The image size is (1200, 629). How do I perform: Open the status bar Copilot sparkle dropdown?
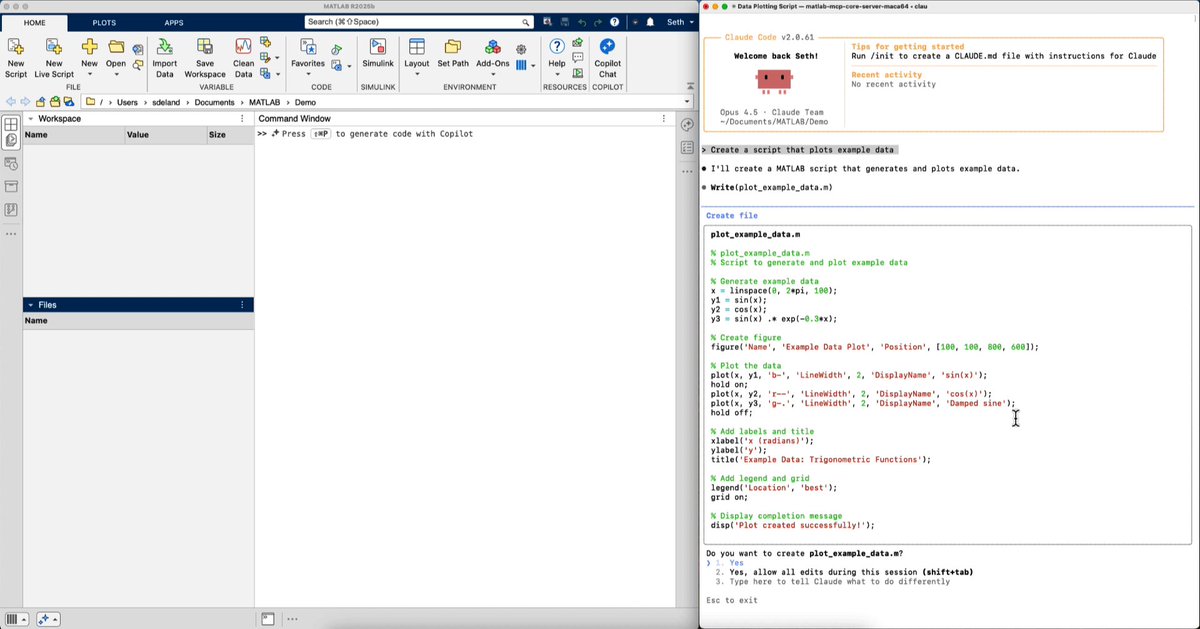tap(48, 619)
